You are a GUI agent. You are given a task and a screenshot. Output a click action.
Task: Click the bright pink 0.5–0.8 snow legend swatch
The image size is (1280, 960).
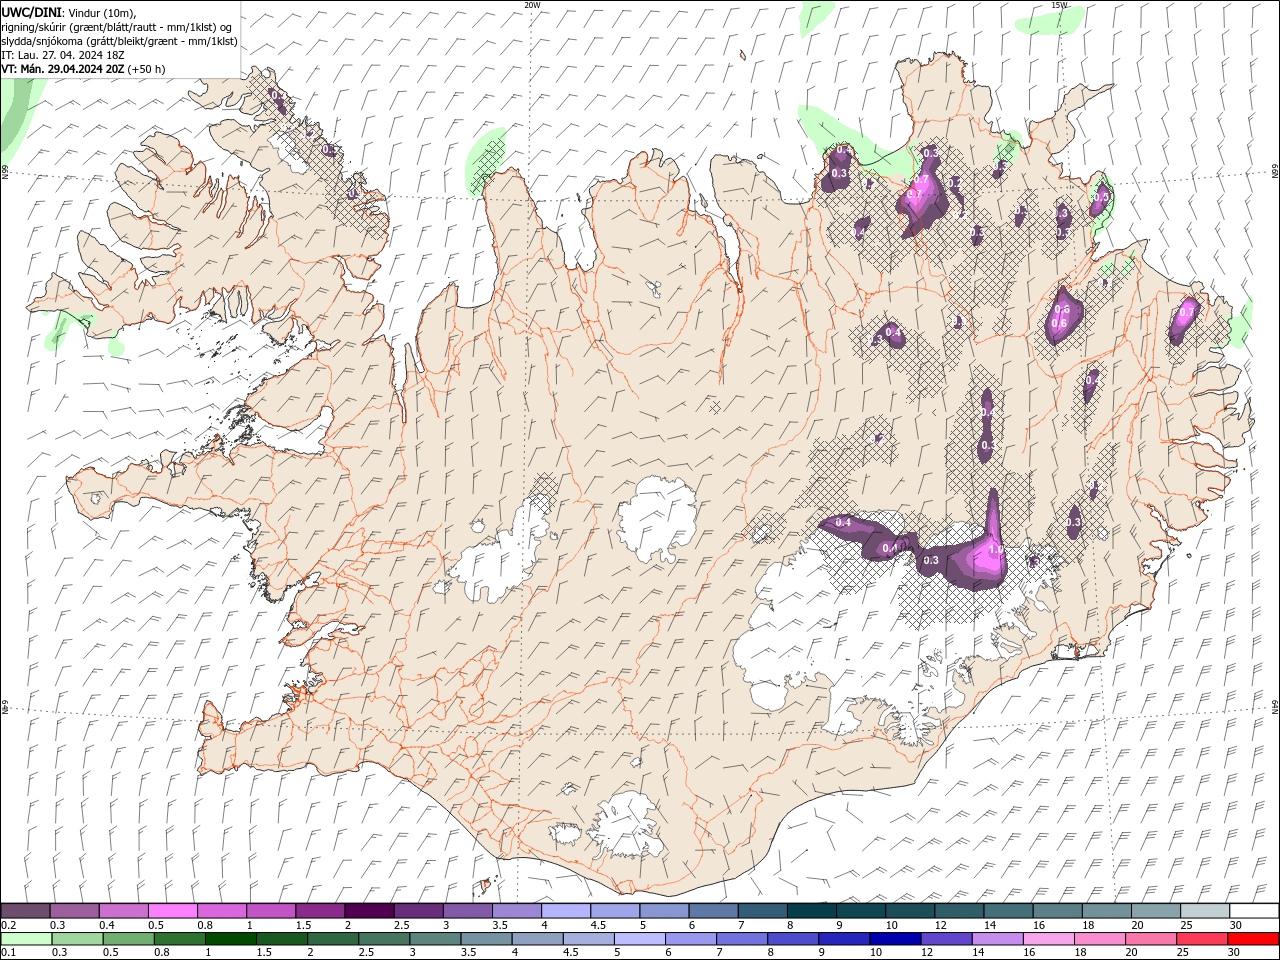[x=173, y=911]
